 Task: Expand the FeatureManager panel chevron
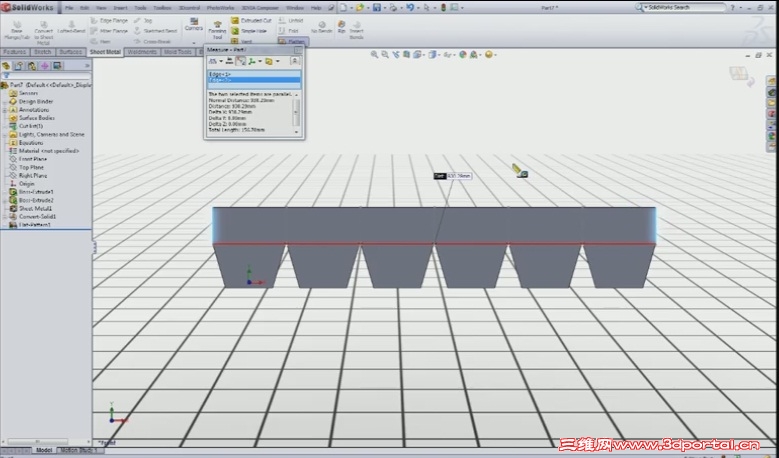pyautogui.click(x=87, y=66)
